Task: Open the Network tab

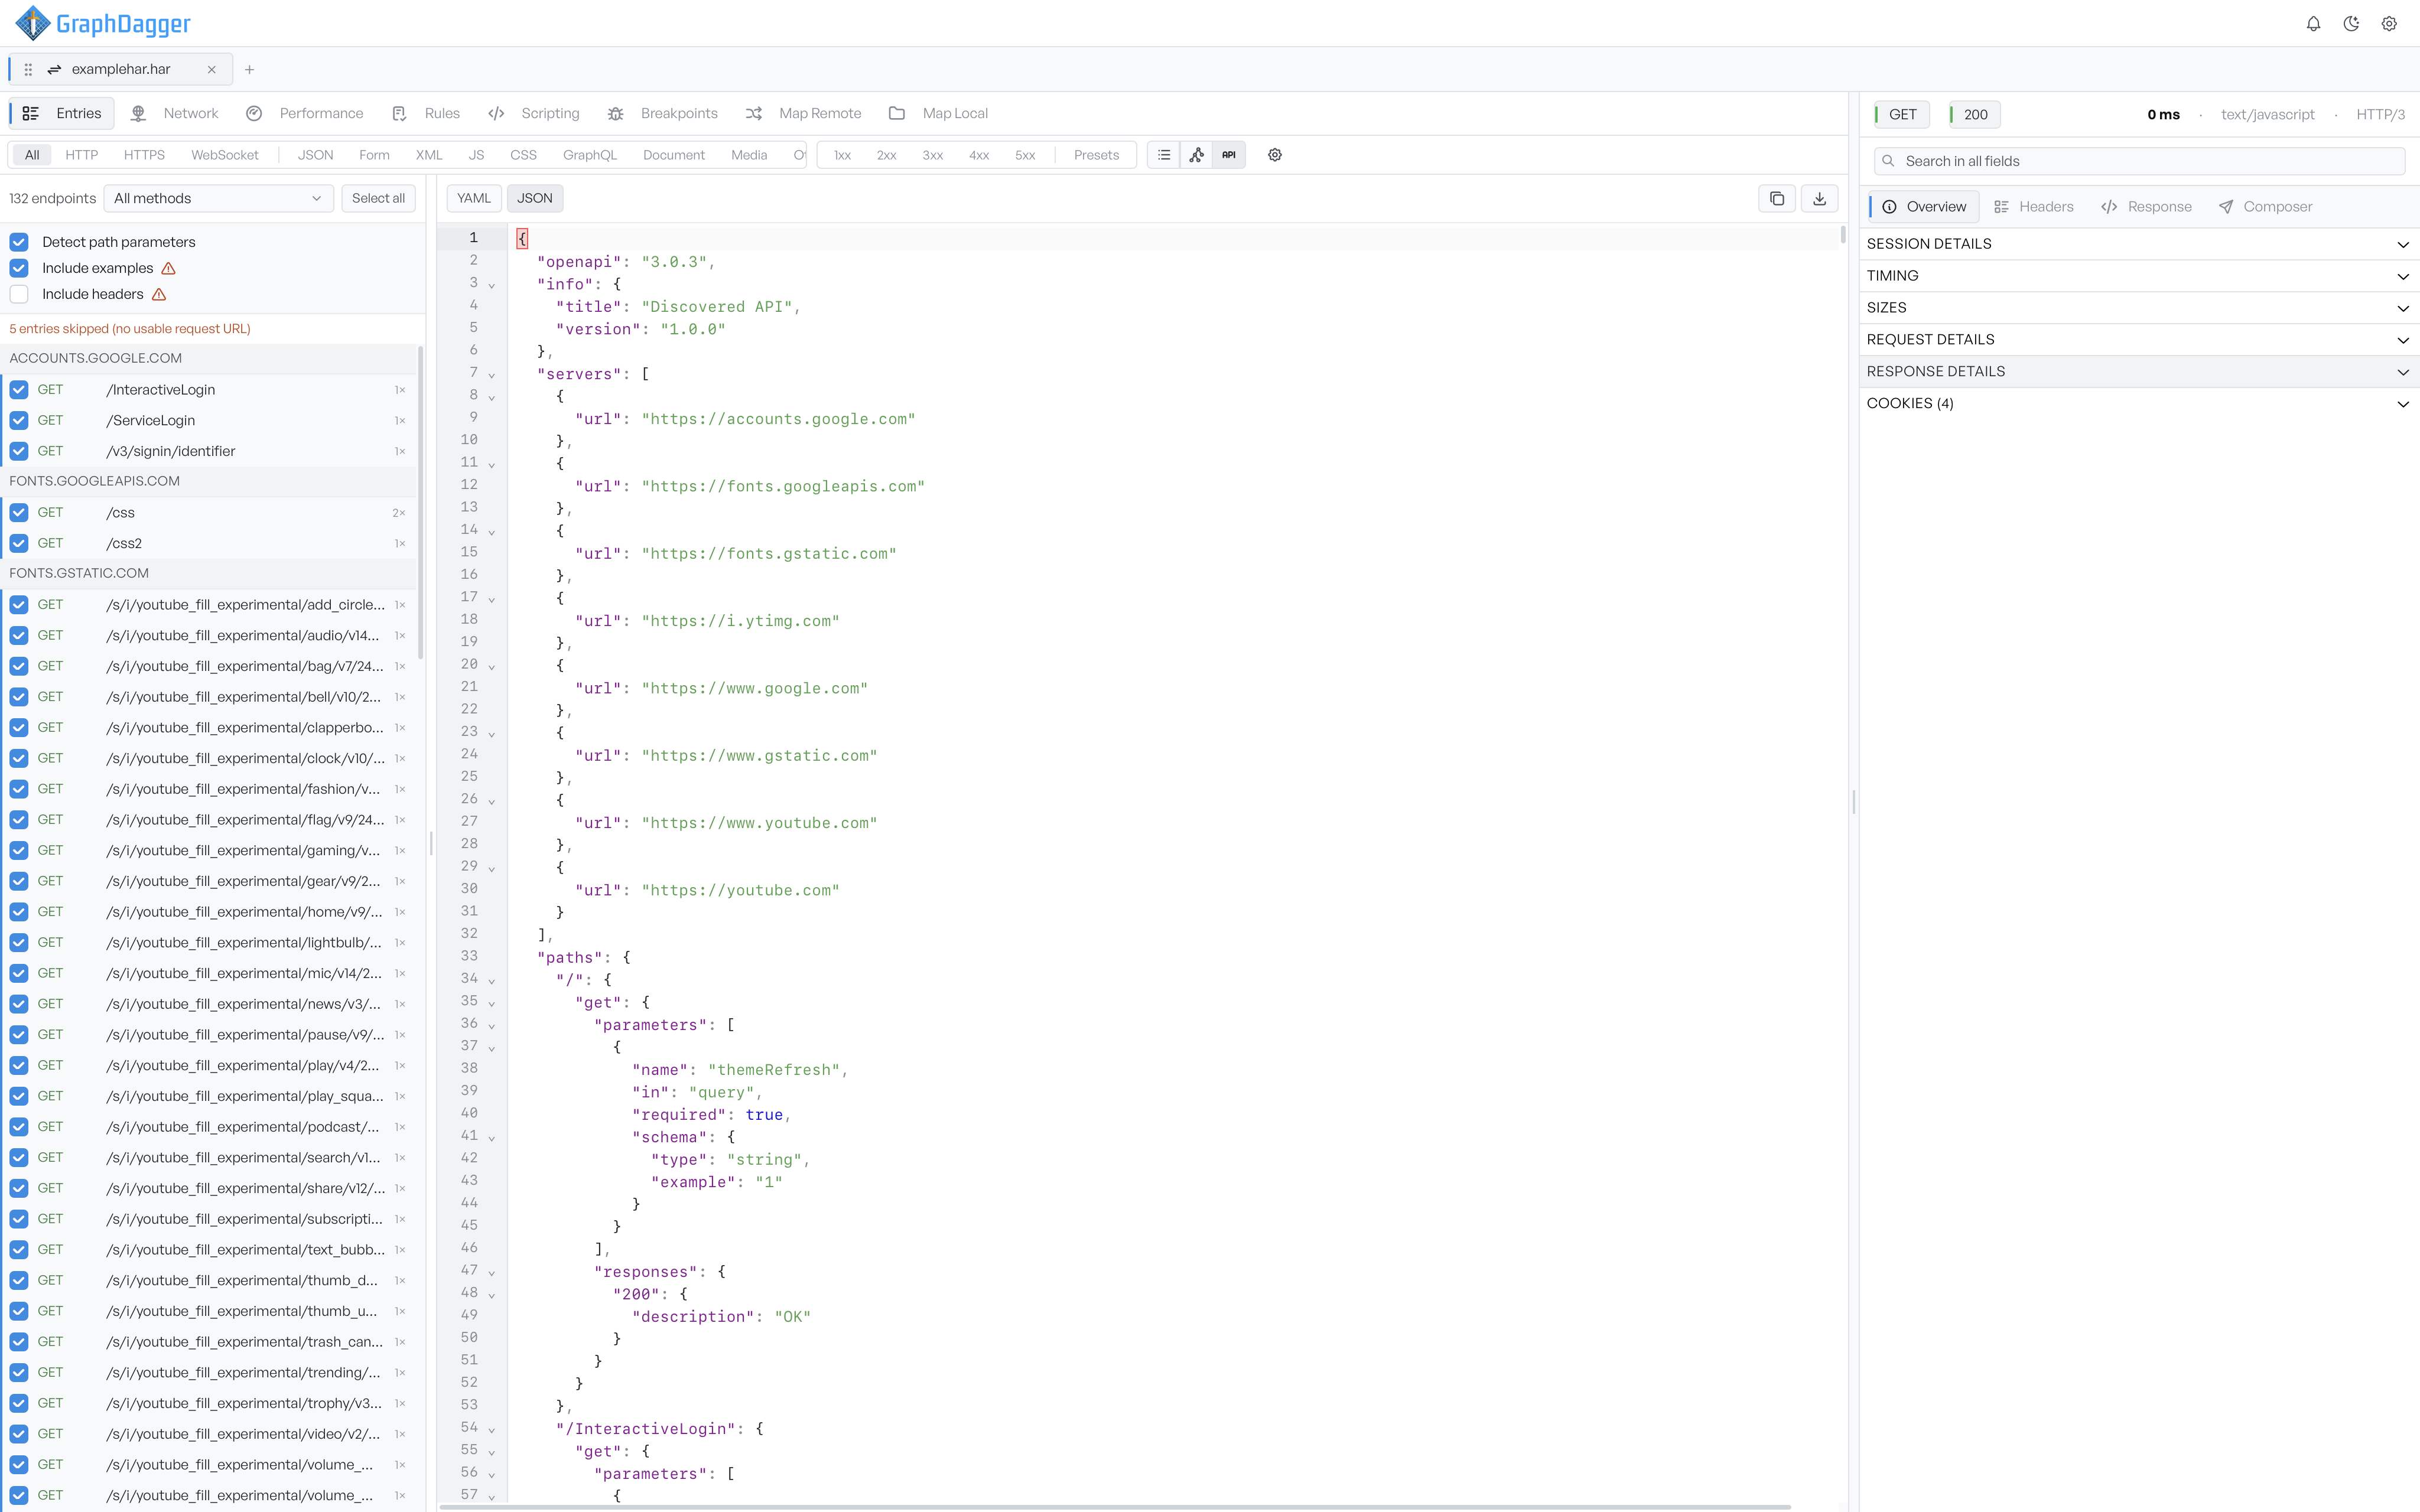Action: point(175,113)
